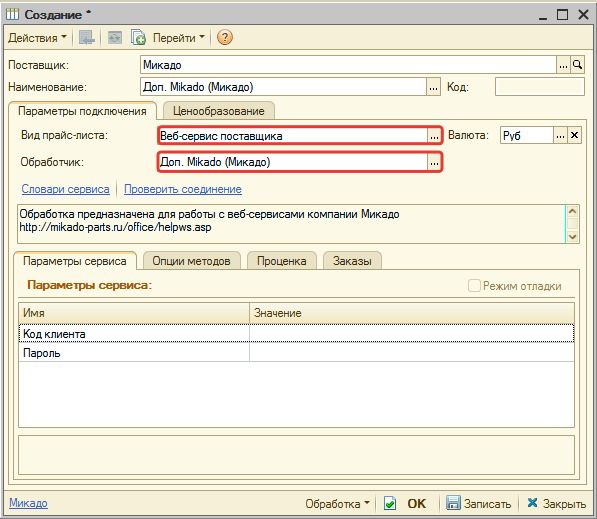Open the Обработка dropdown at bottom
Viewport: 597px width, 519px height.
337,504
